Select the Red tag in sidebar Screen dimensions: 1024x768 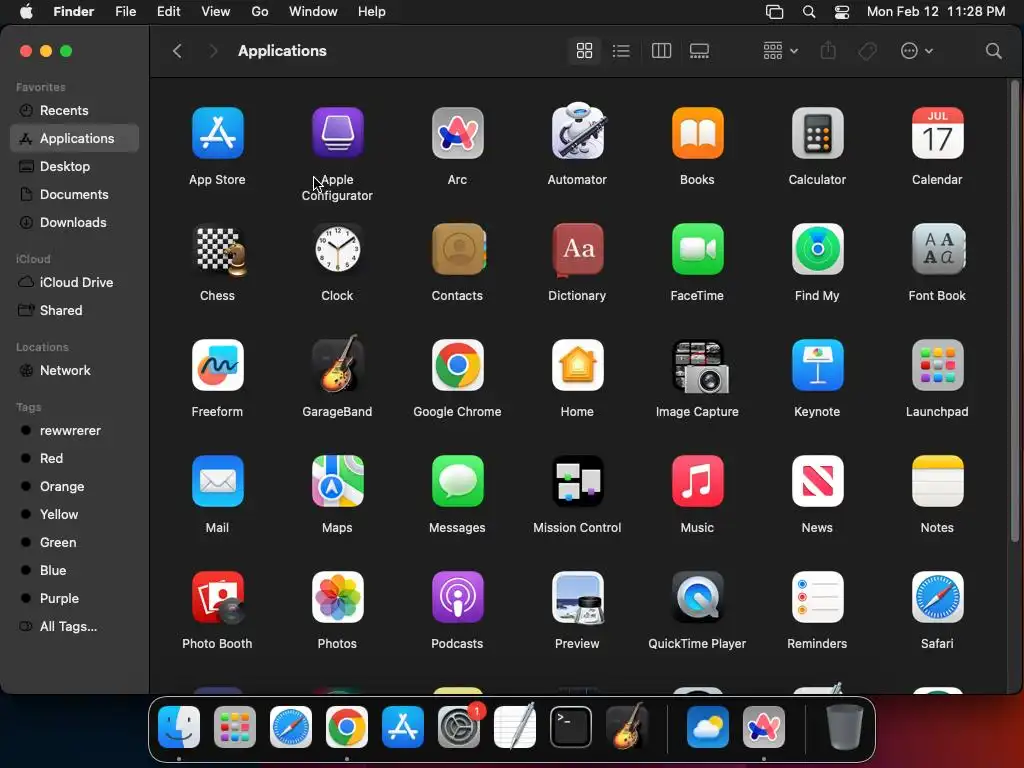tap(74, 458)
